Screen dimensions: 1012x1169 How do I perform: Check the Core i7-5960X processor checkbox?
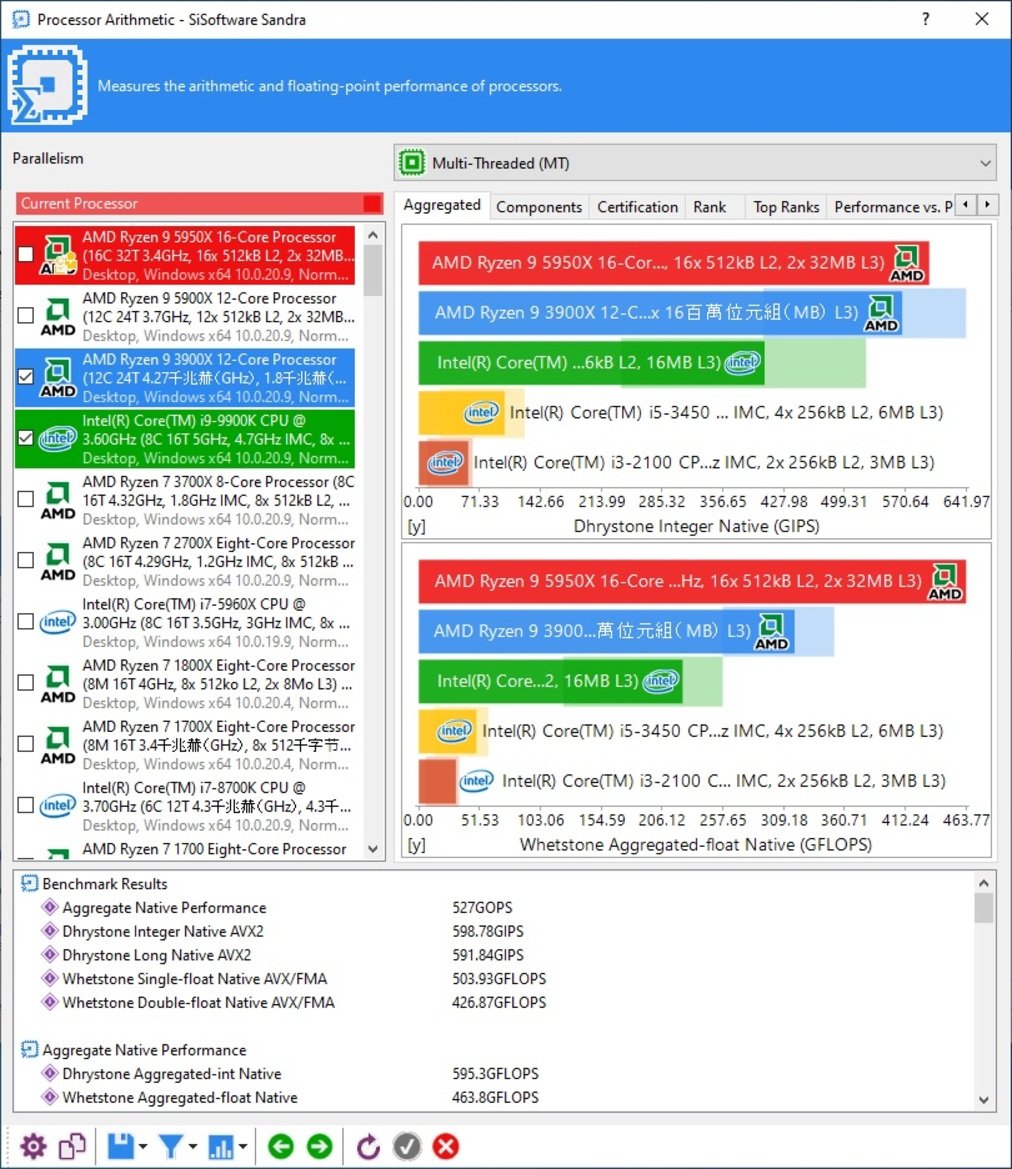pyautogui.click(x=26, y=622)
